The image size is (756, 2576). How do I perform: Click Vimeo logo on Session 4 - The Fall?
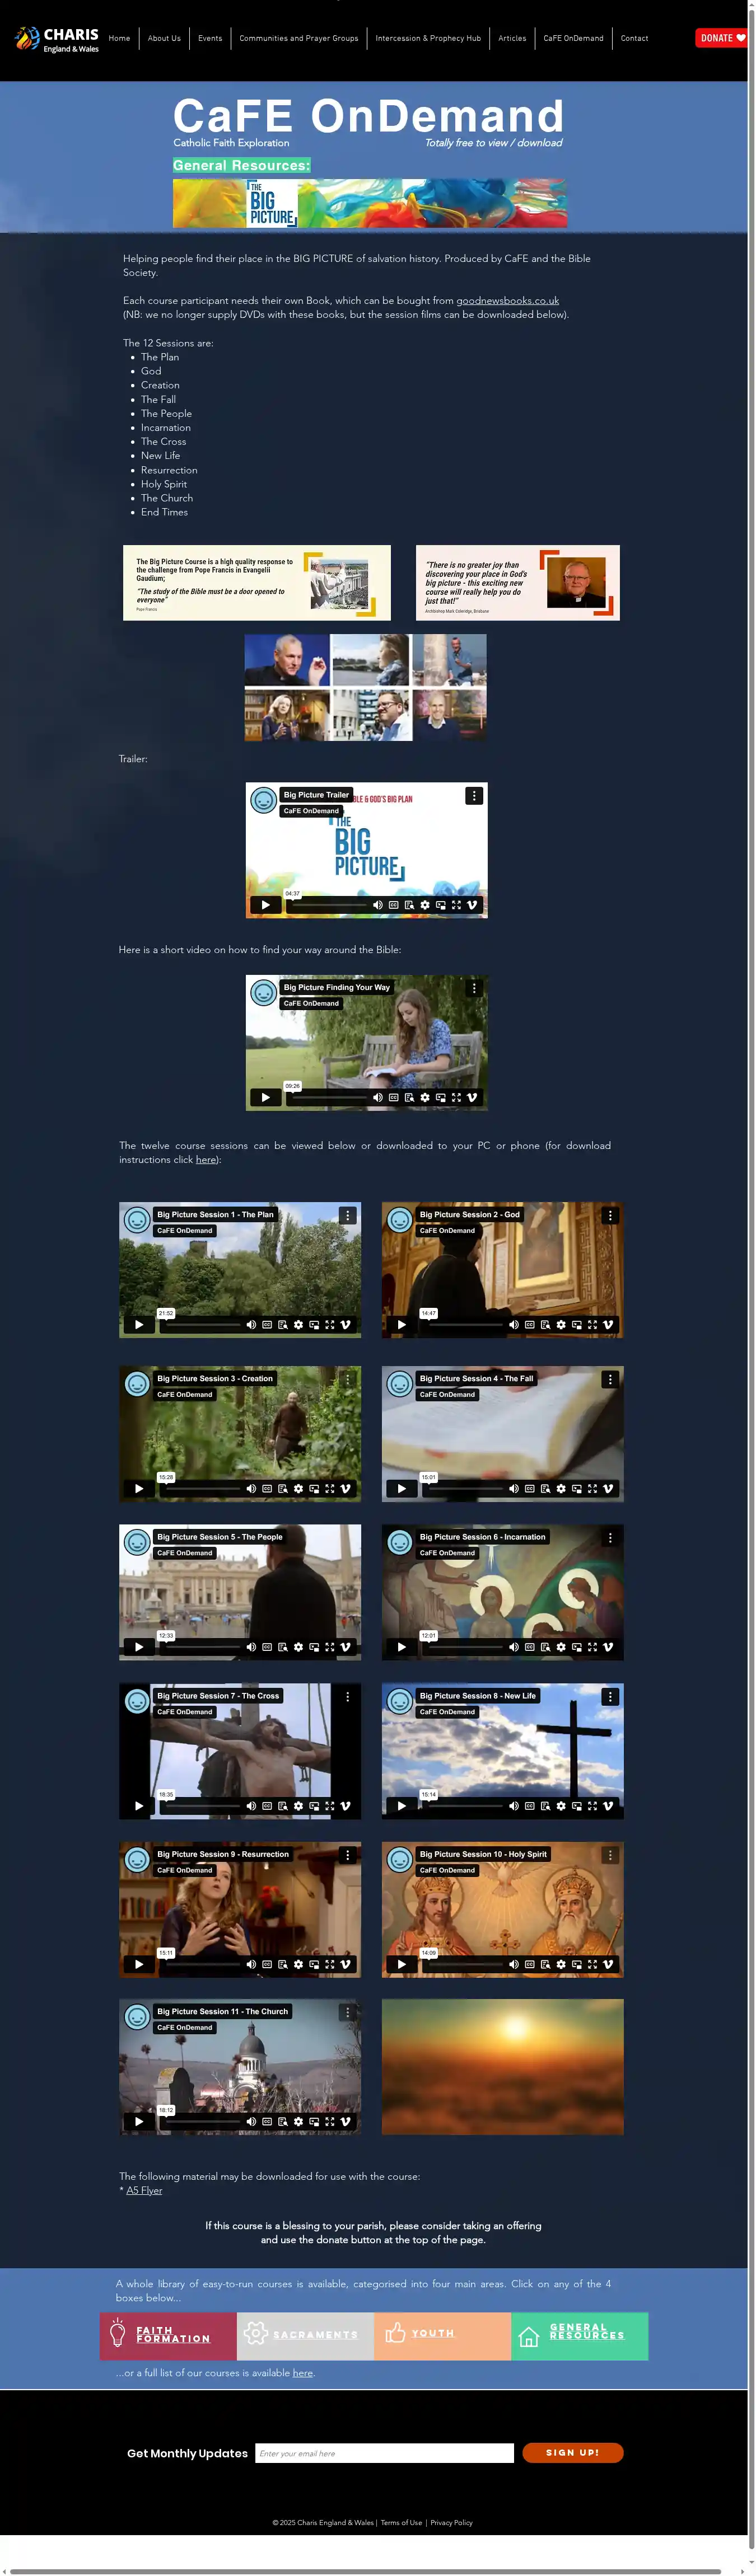(x=608, y=1488)
